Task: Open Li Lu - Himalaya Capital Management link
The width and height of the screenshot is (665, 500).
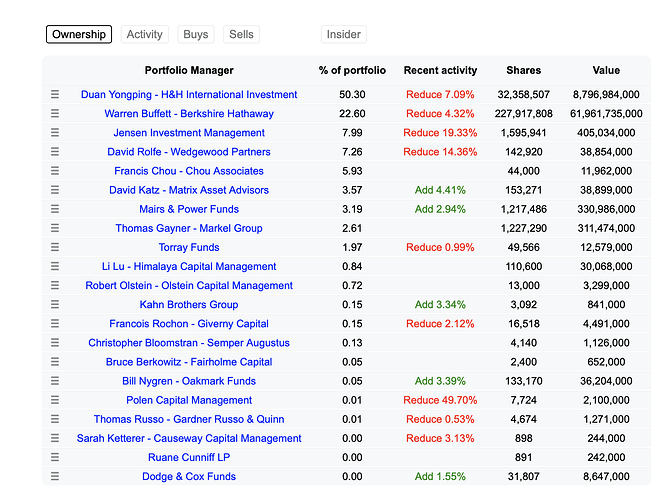Action: point(189,266)
